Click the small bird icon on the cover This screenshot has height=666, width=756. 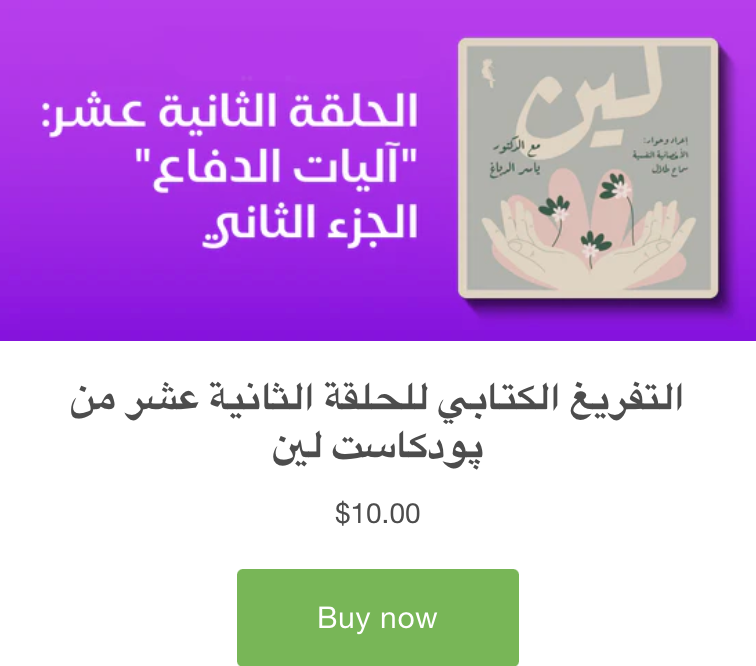488,72
